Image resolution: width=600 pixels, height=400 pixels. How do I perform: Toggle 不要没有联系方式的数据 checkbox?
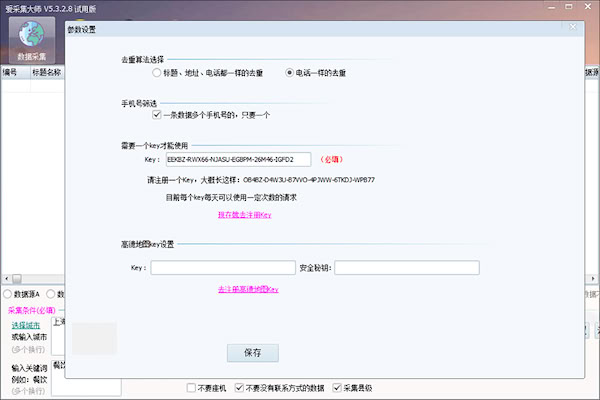pos(239,388)
